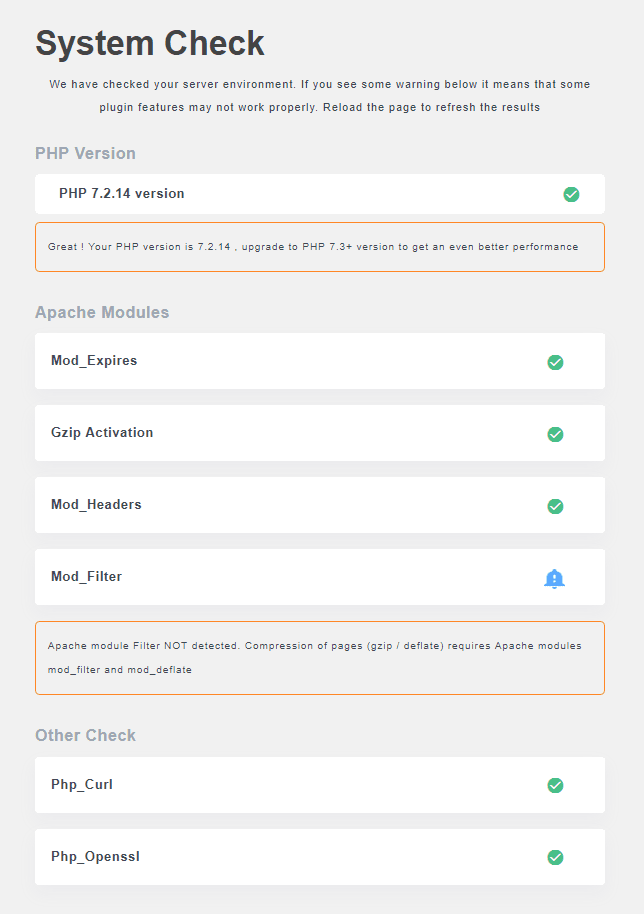Click the Apache Modules section heading
Viewport: 644px width, 914px height.
tap(102, 312)
